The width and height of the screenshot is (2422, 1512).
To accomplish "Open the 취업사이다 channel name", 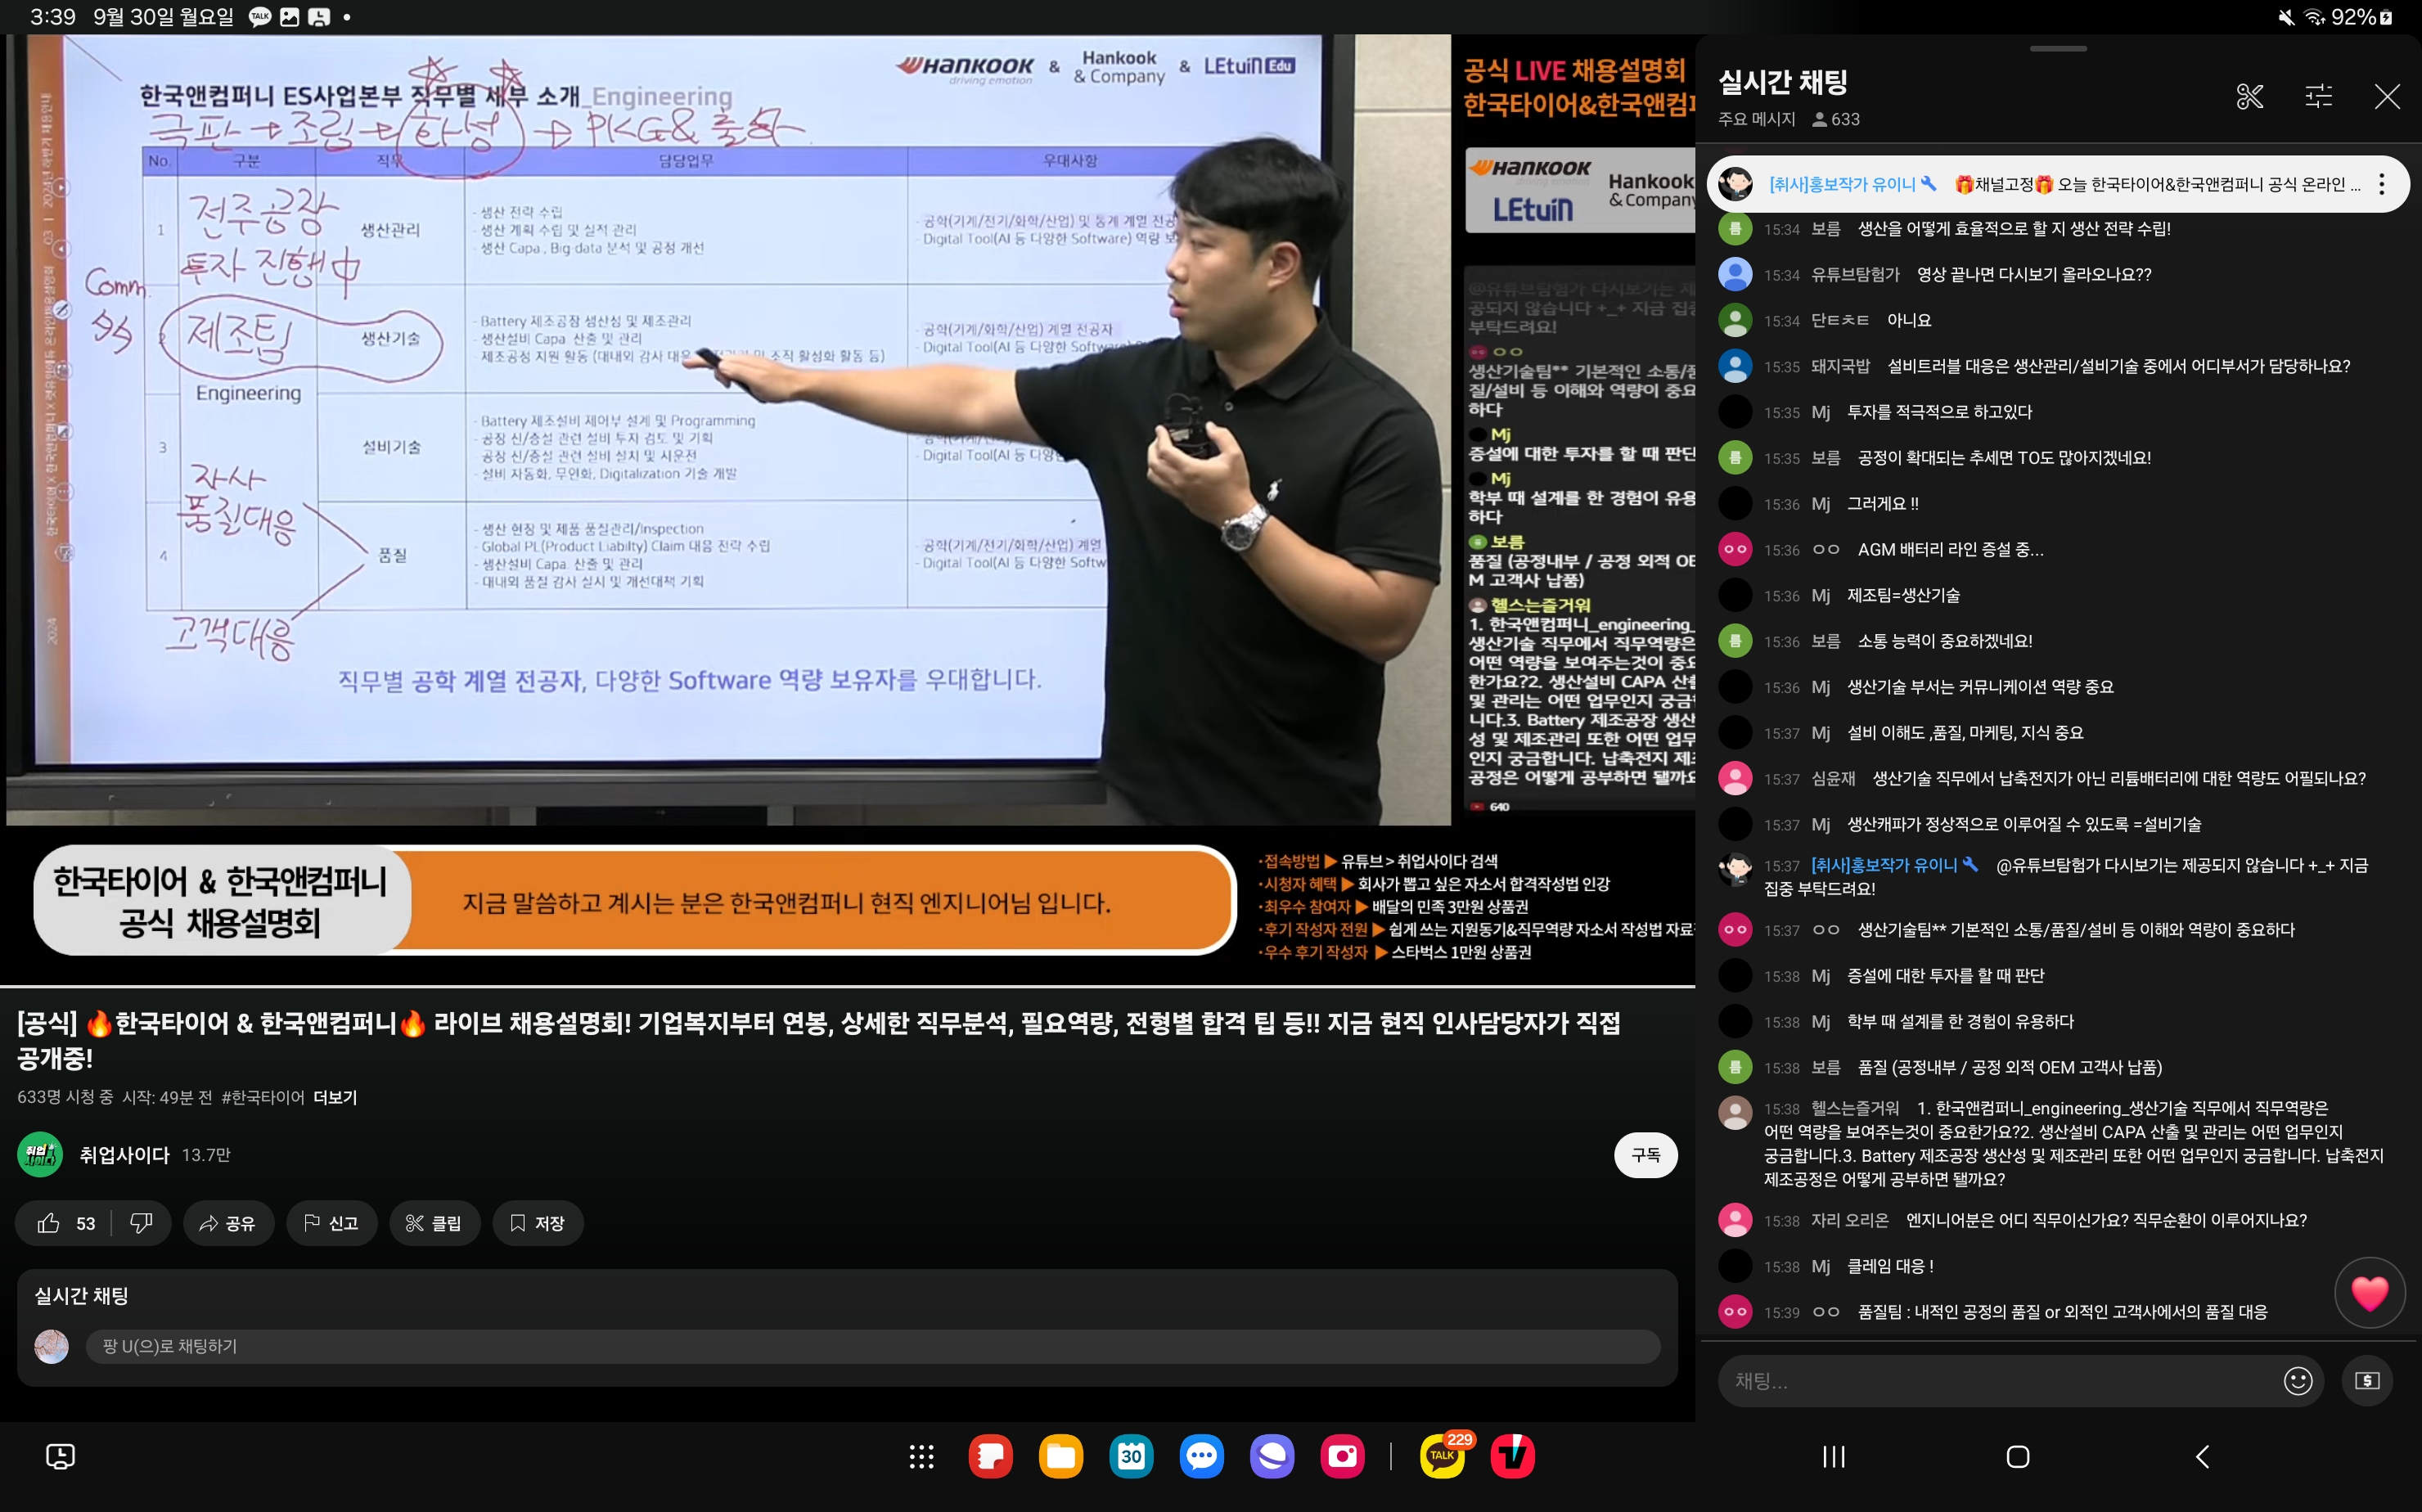I will coord(125,1155).
